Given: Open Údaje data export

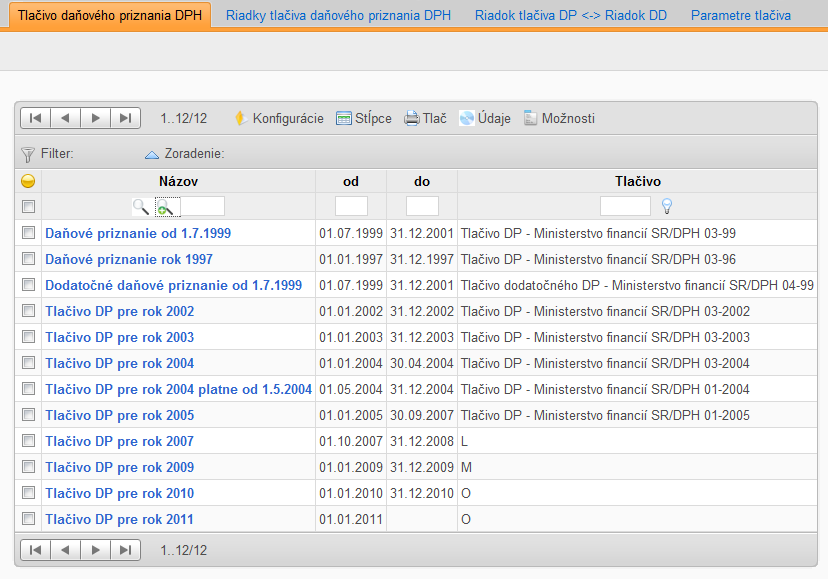Looking at the screenshot, I should coord(485,118).
